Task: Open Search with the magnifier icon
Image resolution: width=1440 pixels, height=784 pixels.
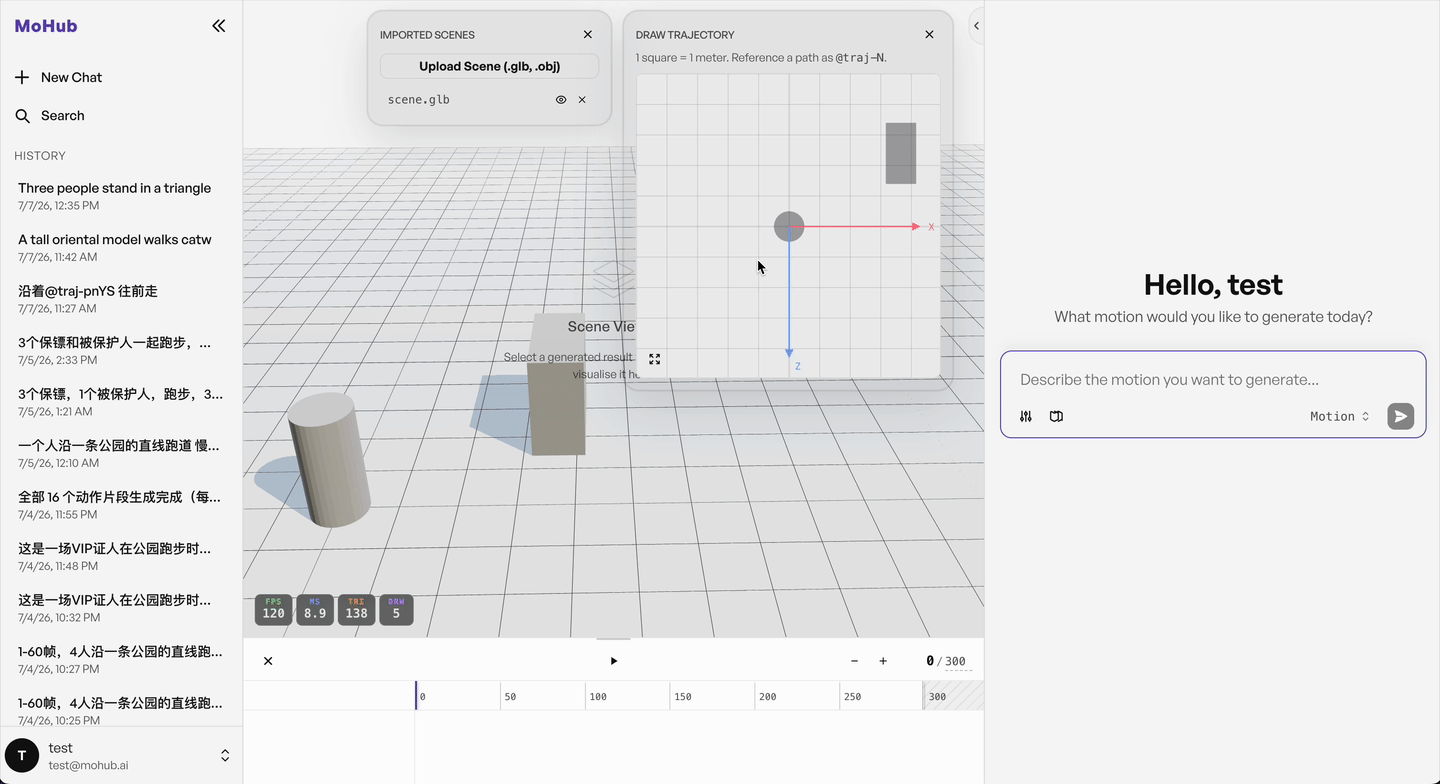Action: point(22,116)
